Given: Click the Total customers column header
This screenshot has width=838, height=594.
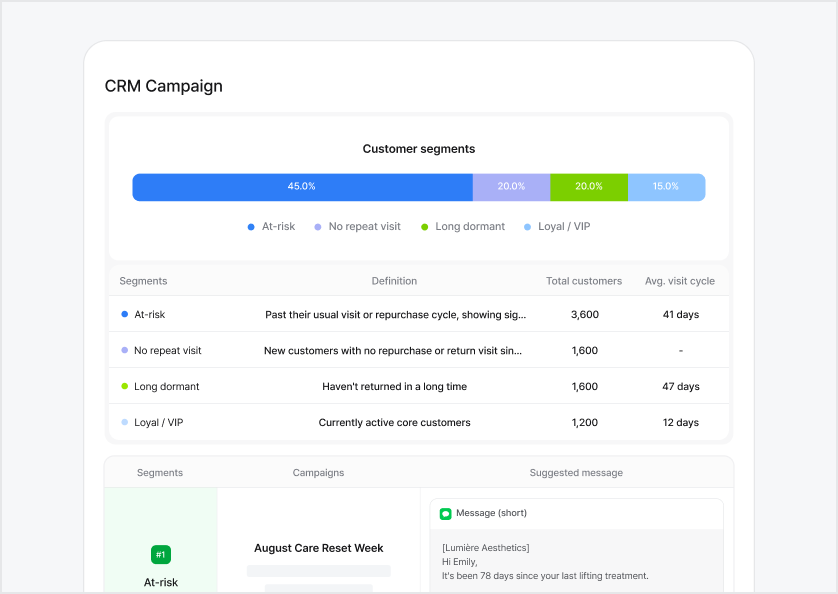Looking at the screenshot, I should [x=584, y=281].
